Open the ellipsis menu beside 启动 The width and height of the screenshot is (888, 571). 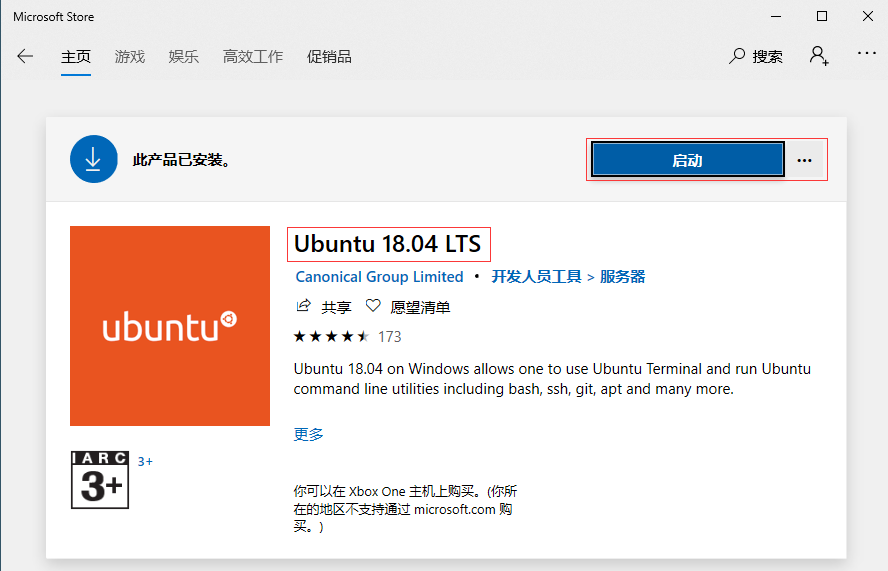(x=804, y=160)
